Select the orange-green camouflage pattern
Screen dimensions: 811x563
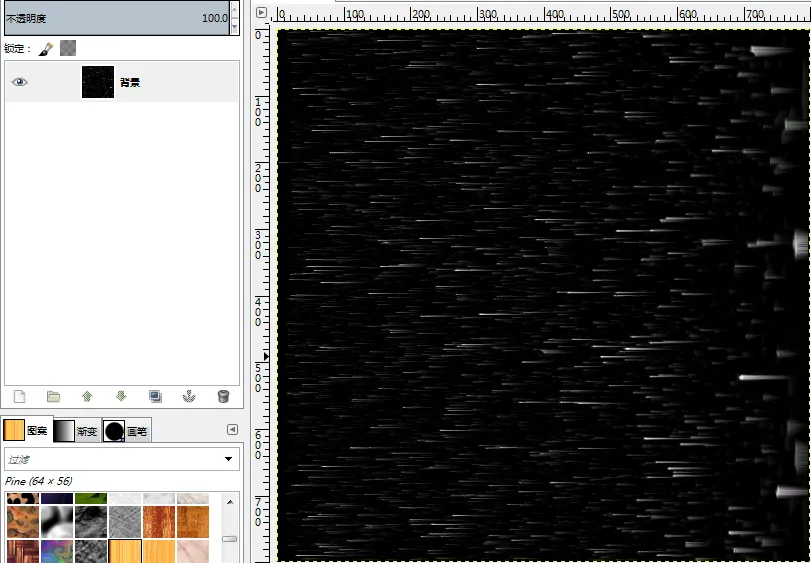pos(23,522)
